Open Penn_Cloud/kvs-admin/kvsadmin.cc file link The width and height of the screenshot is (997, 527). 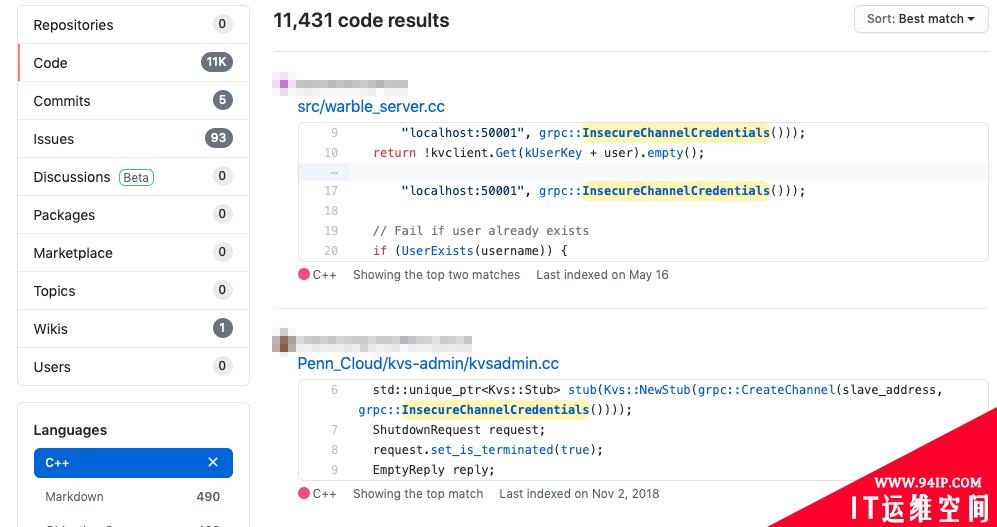(428, 364)
